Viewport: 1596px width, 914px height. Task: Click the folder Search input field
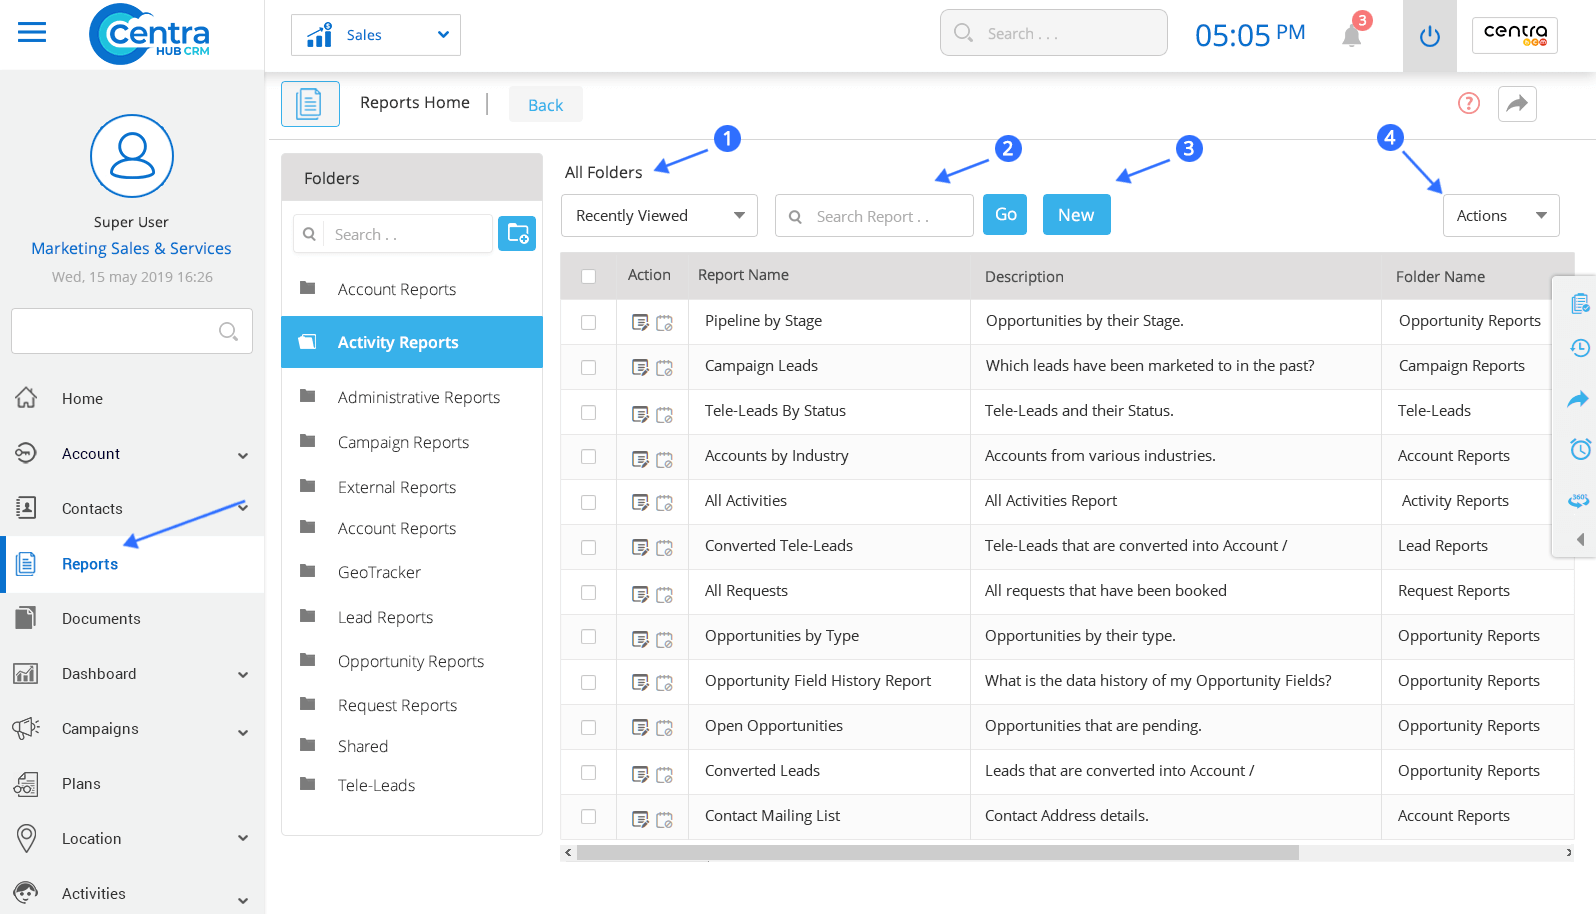pyautogui.click(x=393, y=234)
